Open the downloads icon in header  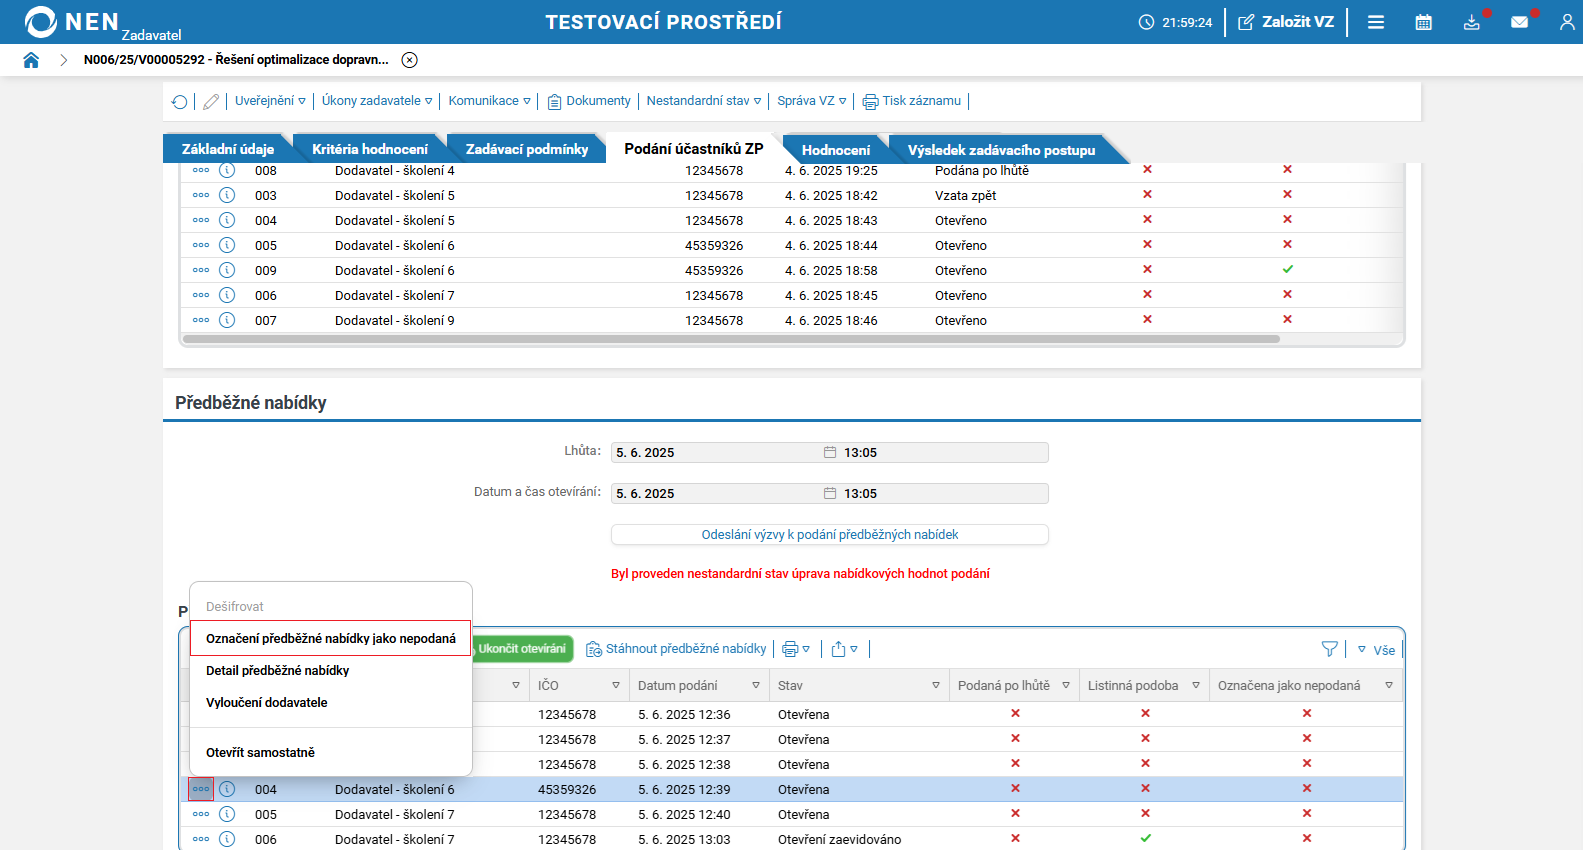point(1471,22)
